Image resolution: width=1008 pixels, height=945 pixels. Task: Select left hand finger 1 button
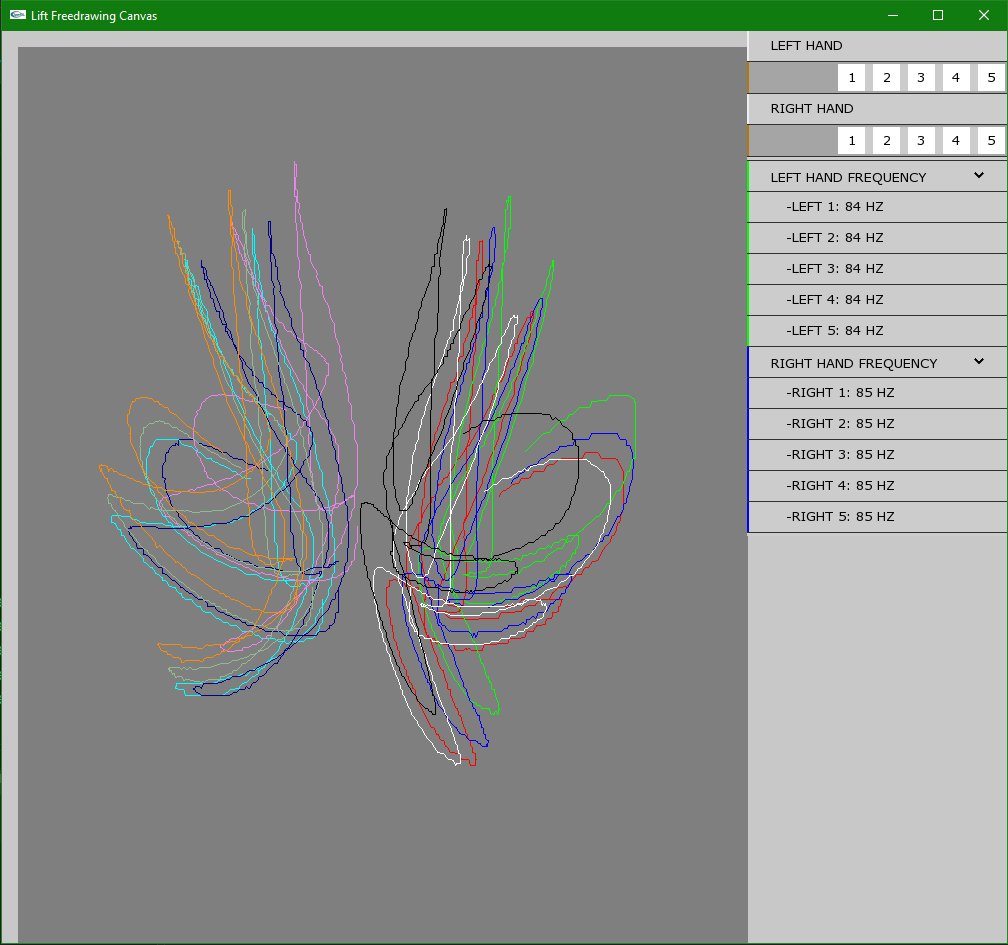(x=851, y=78)
